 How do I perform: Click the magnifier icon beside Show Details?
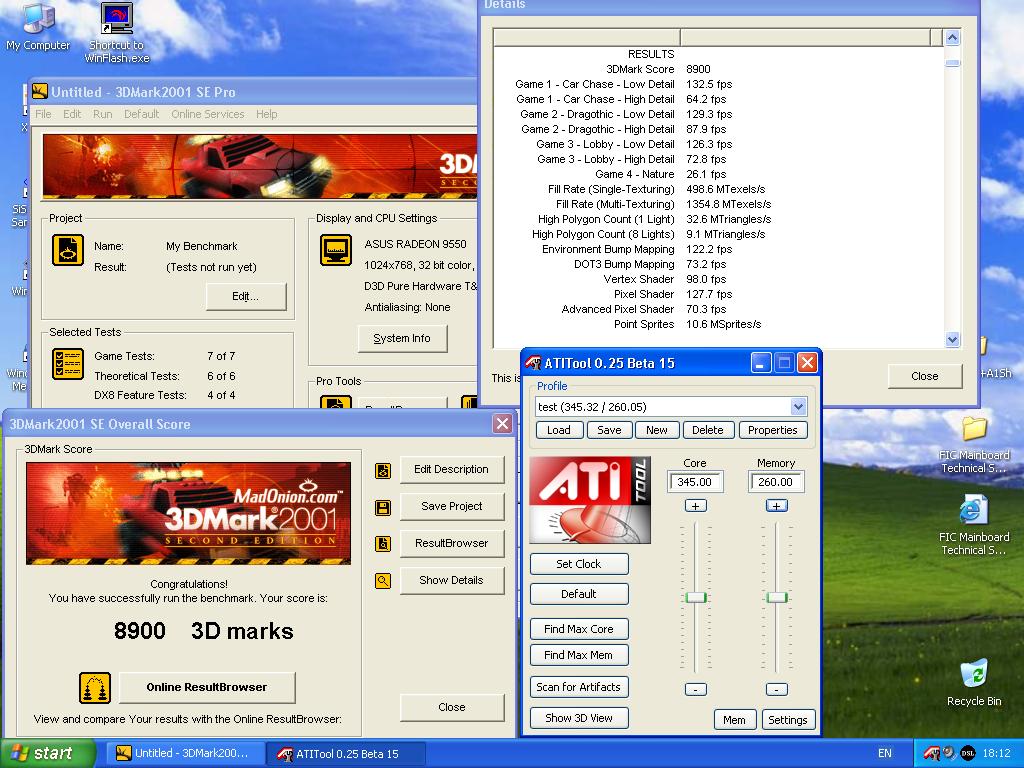coord(383,580)
